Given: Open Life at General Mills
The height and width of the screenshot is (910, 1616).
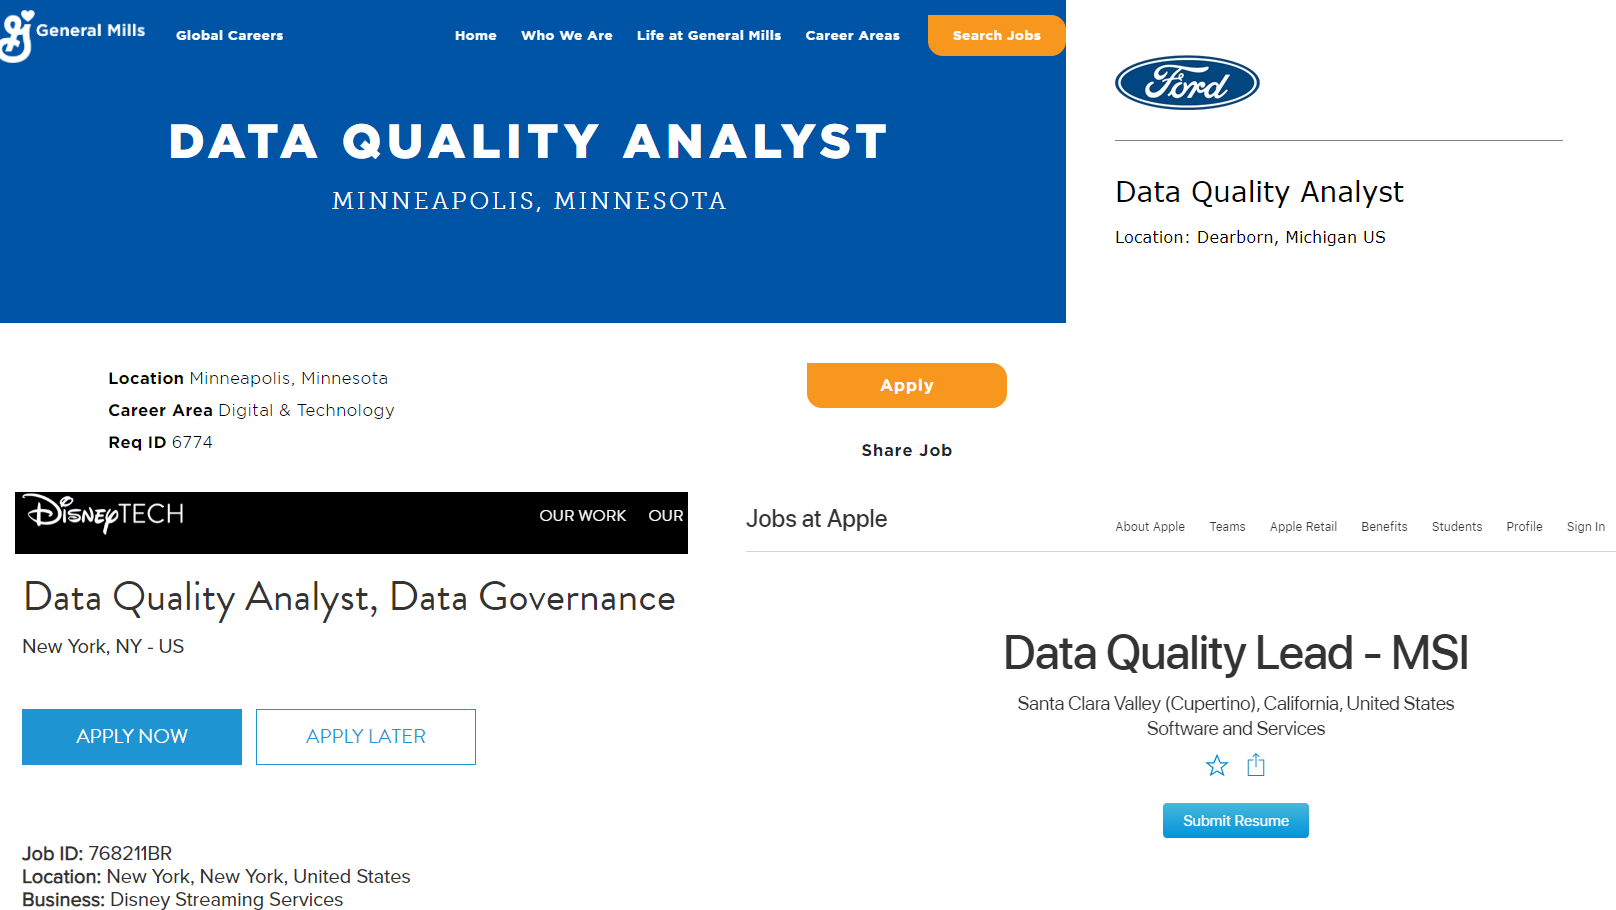Looking at the screenshot, I should [x=709, y=35].
